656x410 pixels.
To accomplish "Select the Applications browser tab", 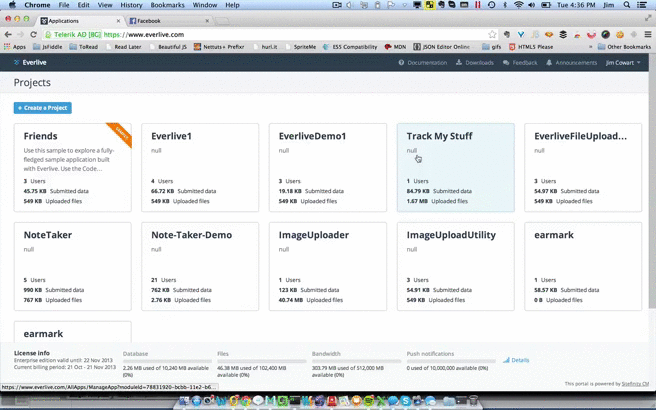I will (79, 20).
